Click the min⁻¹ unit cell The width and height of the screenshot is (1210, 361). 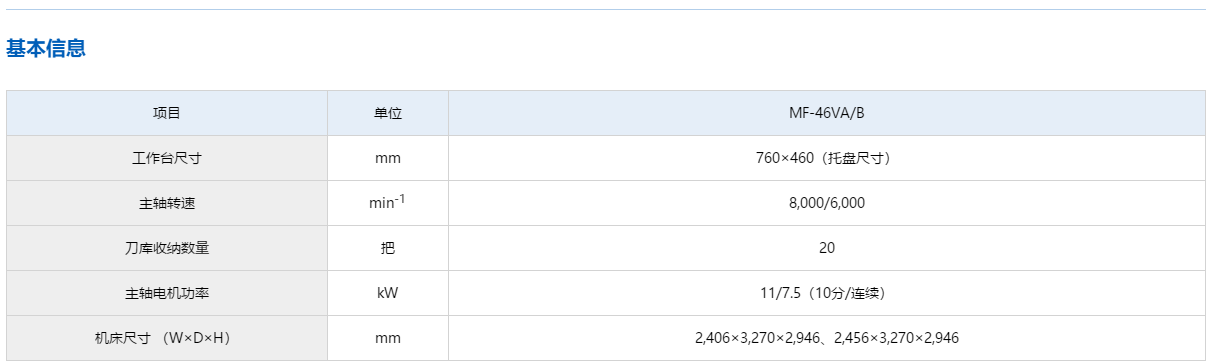click(x=388, y=202)
